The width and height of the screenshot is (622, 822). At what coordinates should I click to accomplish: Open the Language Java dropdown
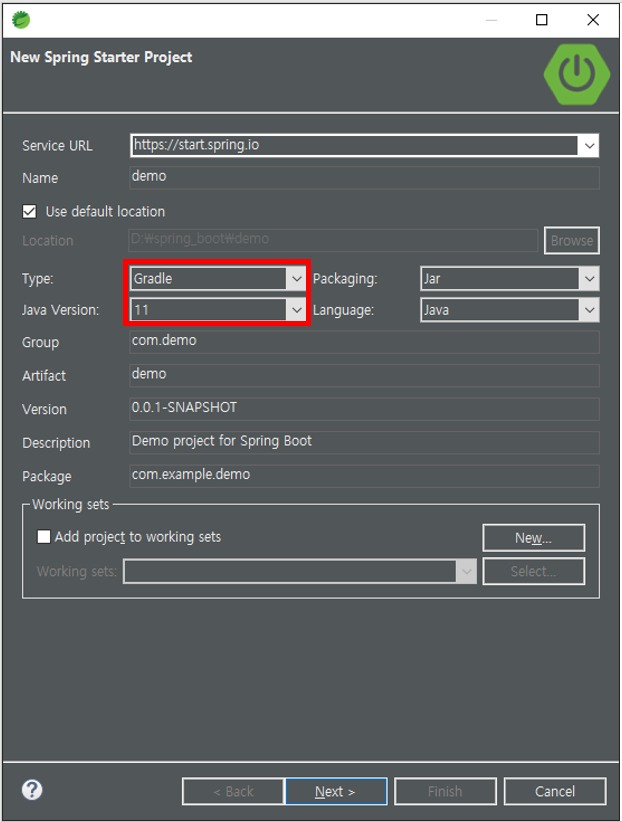pos(510,310)
